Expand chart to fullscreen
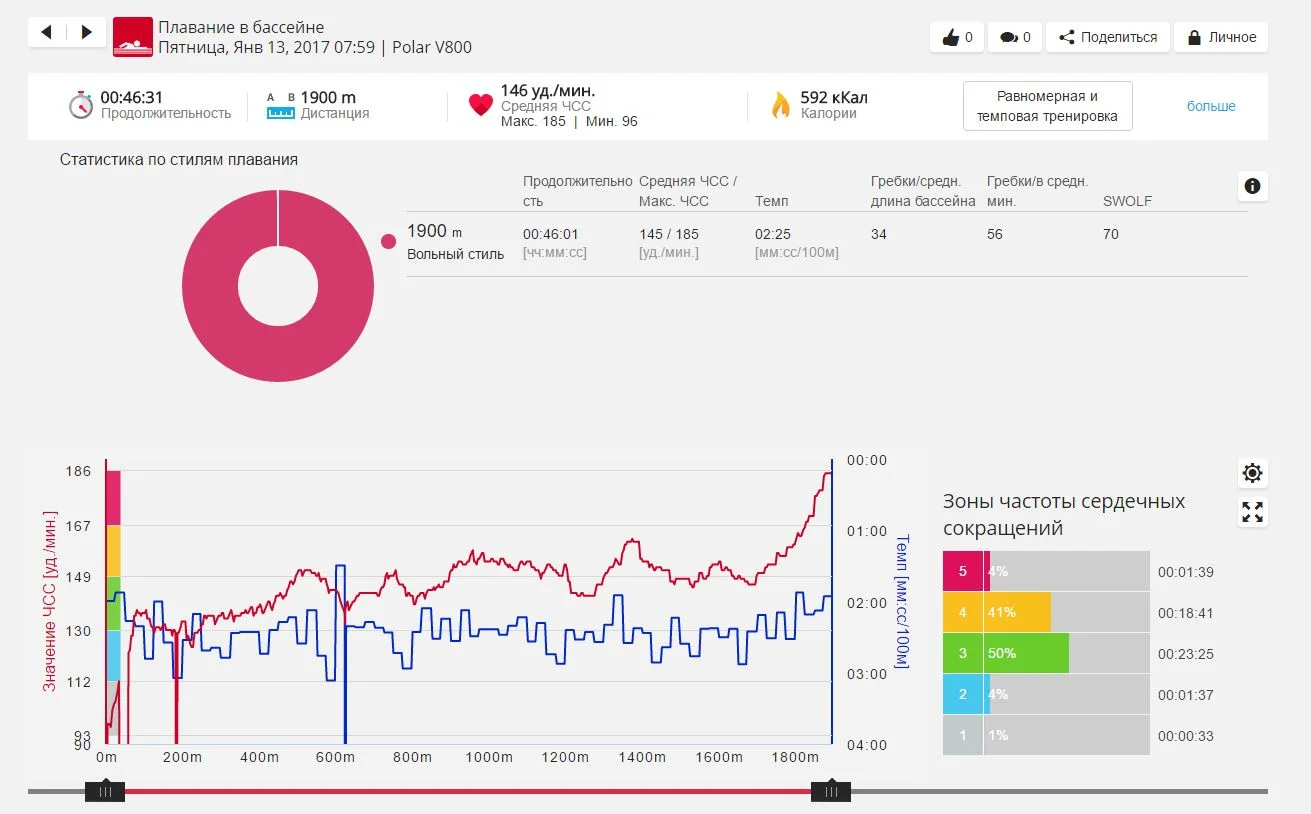 pos(1252,513)
